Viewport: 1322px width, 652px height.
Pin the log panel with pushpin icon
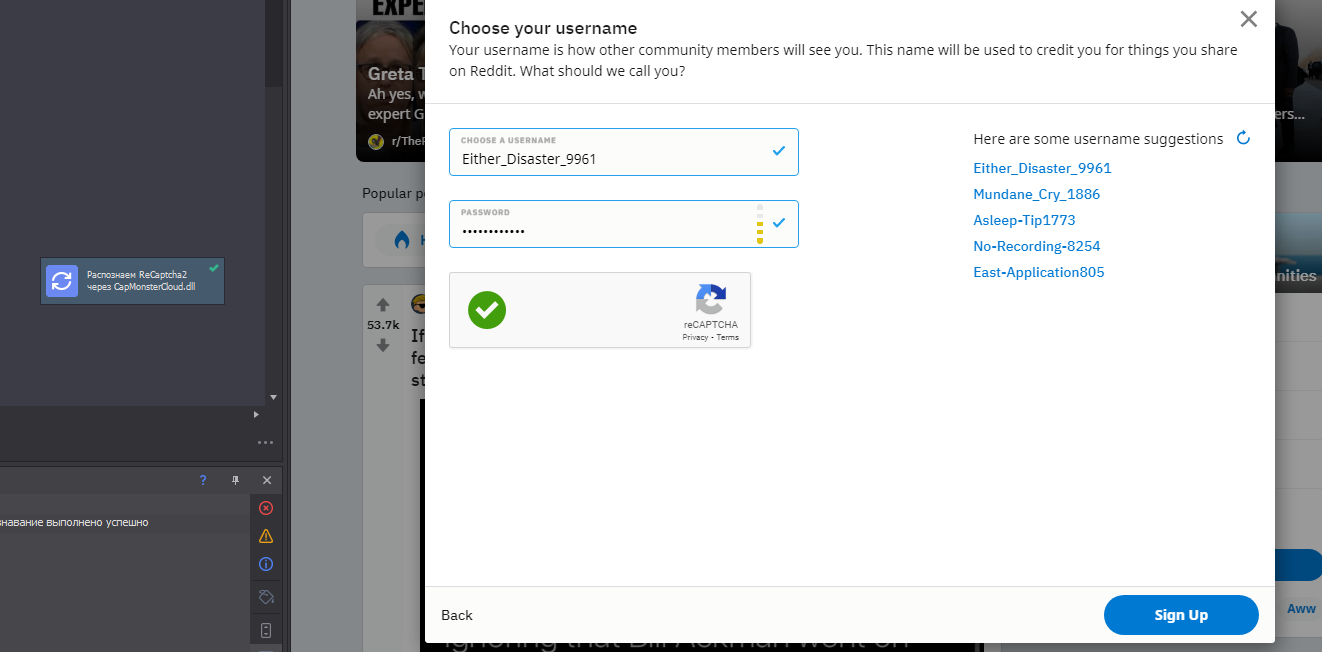click(236, 480)
